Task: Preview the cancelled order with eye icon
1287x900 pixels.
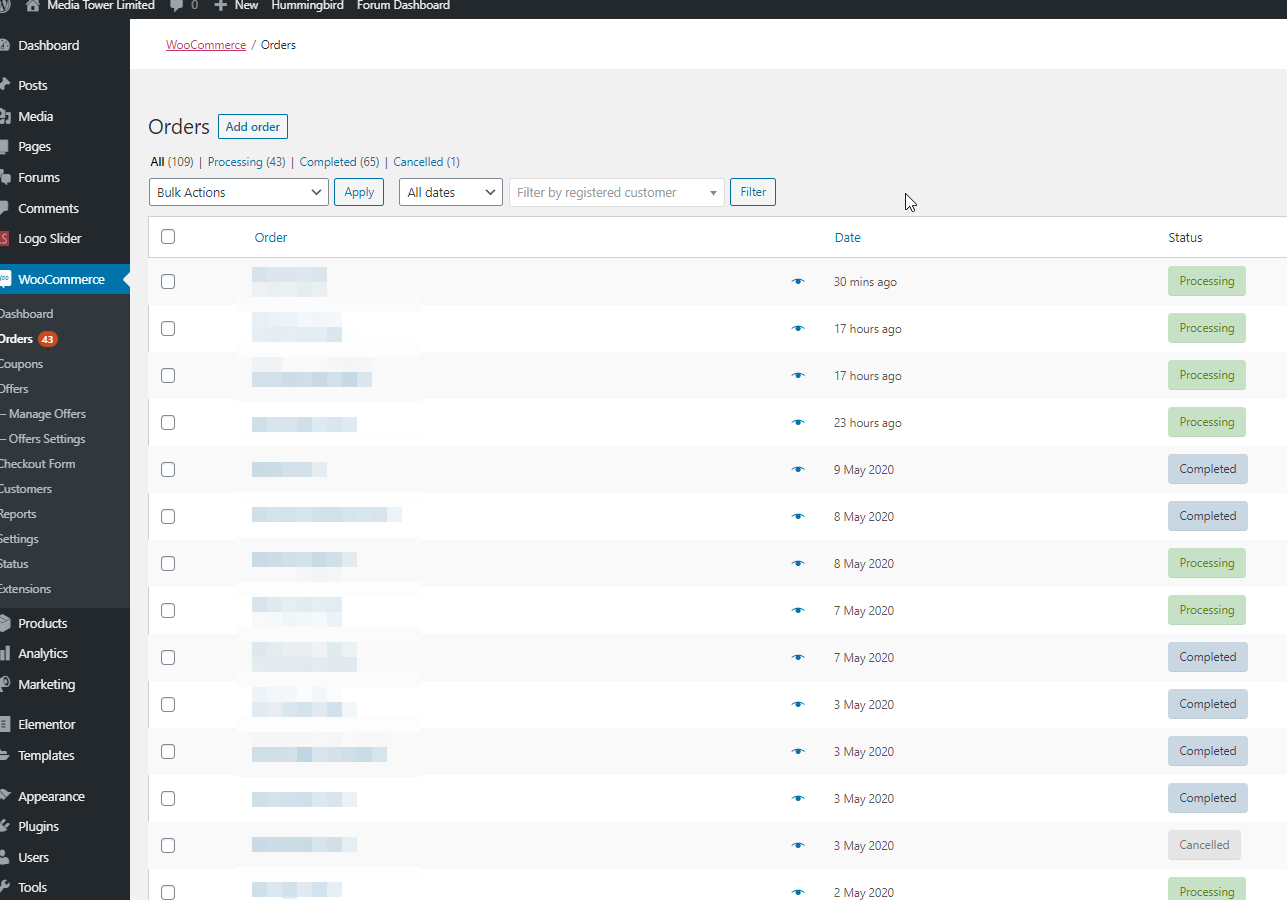Action: click(797, 846)
